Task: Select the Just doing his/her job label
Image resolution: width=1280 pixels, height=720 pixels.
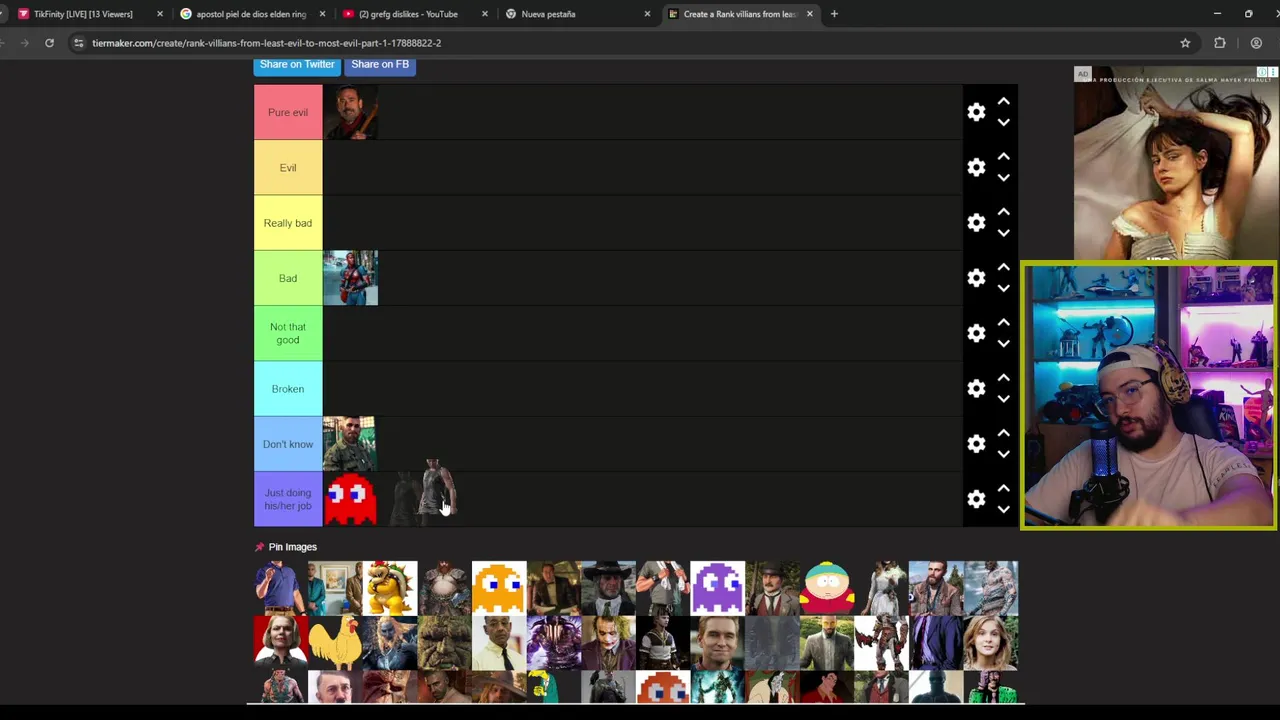Action: [288, 499]
